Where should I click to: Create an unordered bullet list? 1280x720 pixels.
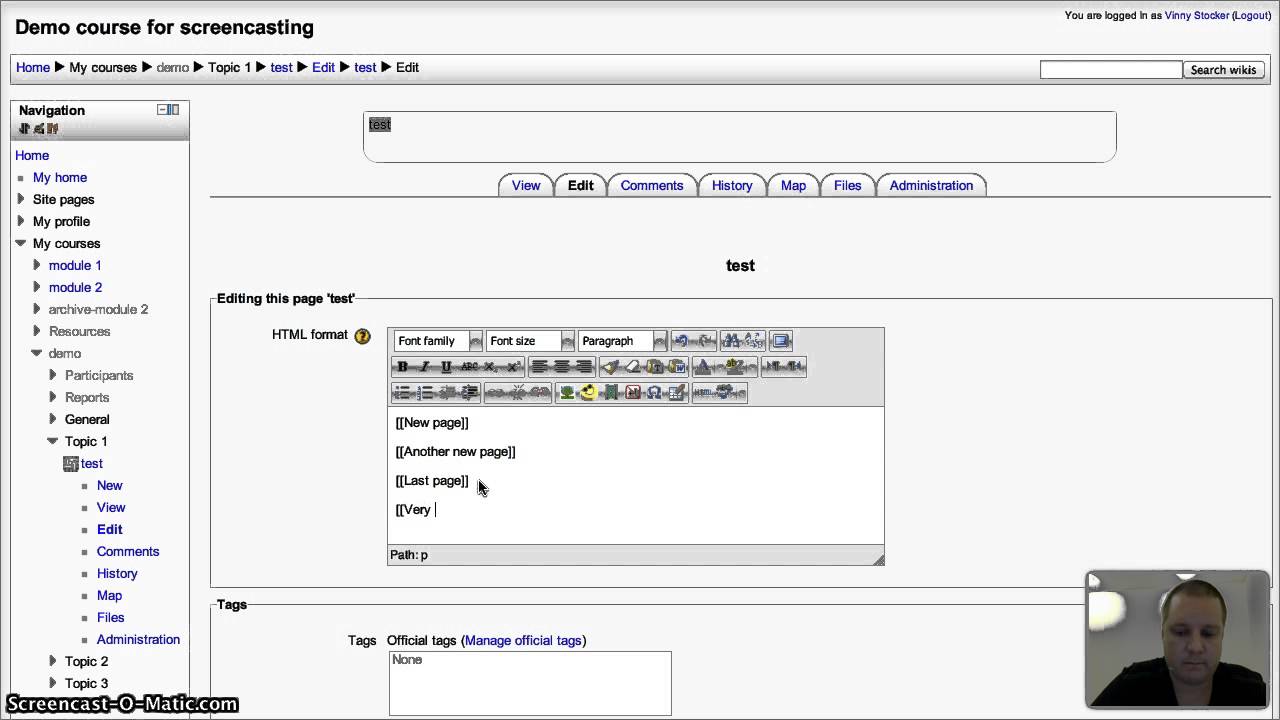coord(402,392)
